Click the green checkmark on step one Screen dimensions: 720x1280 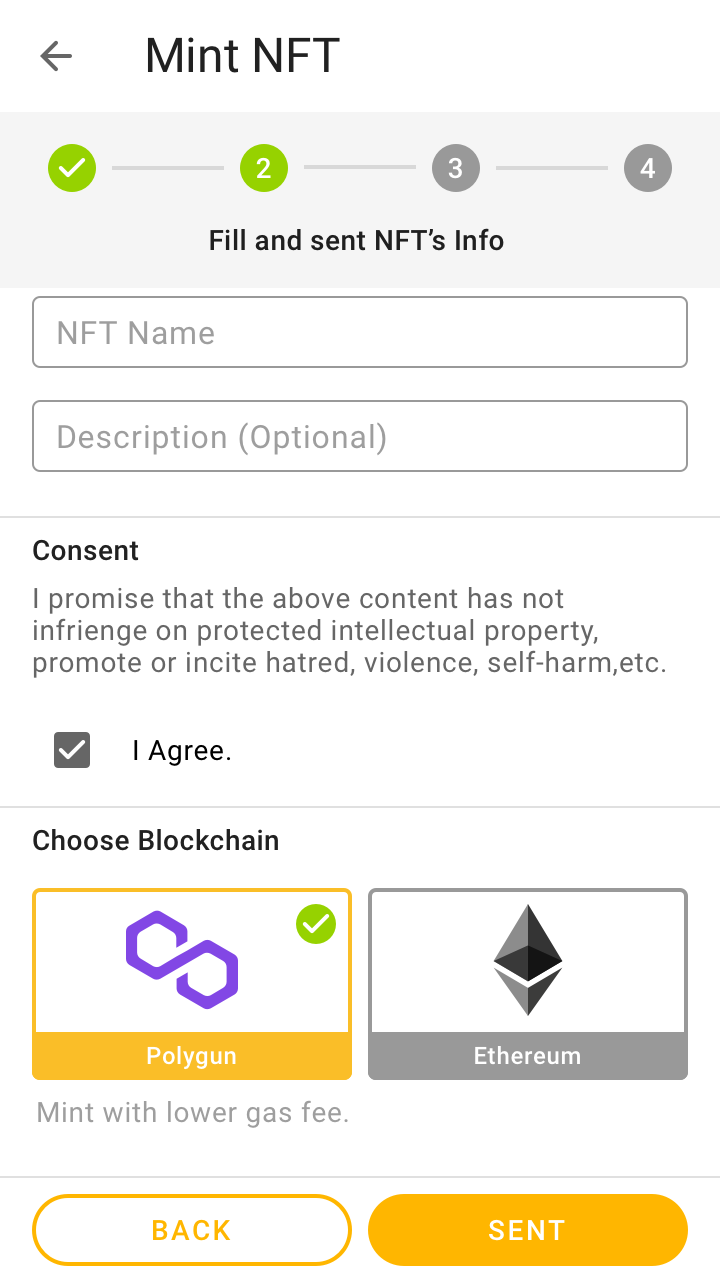tap(71, 168)
